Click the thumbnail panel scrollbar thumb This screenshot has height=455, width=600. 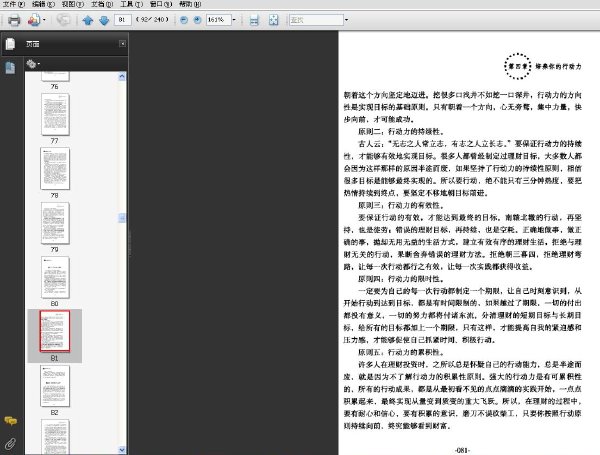point(122,218)
